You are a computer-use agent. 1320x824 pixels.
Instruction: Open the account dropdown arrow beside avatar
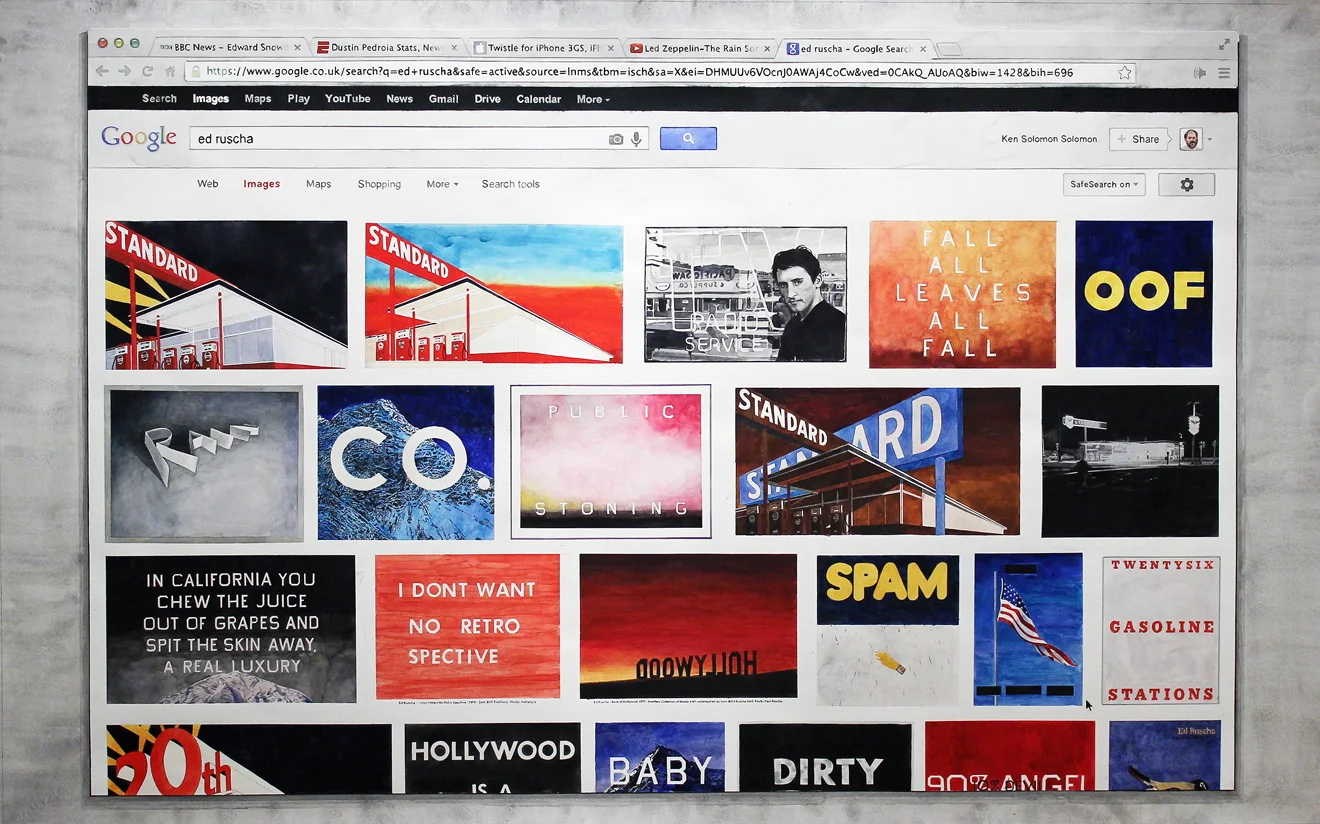(1210, 140)
